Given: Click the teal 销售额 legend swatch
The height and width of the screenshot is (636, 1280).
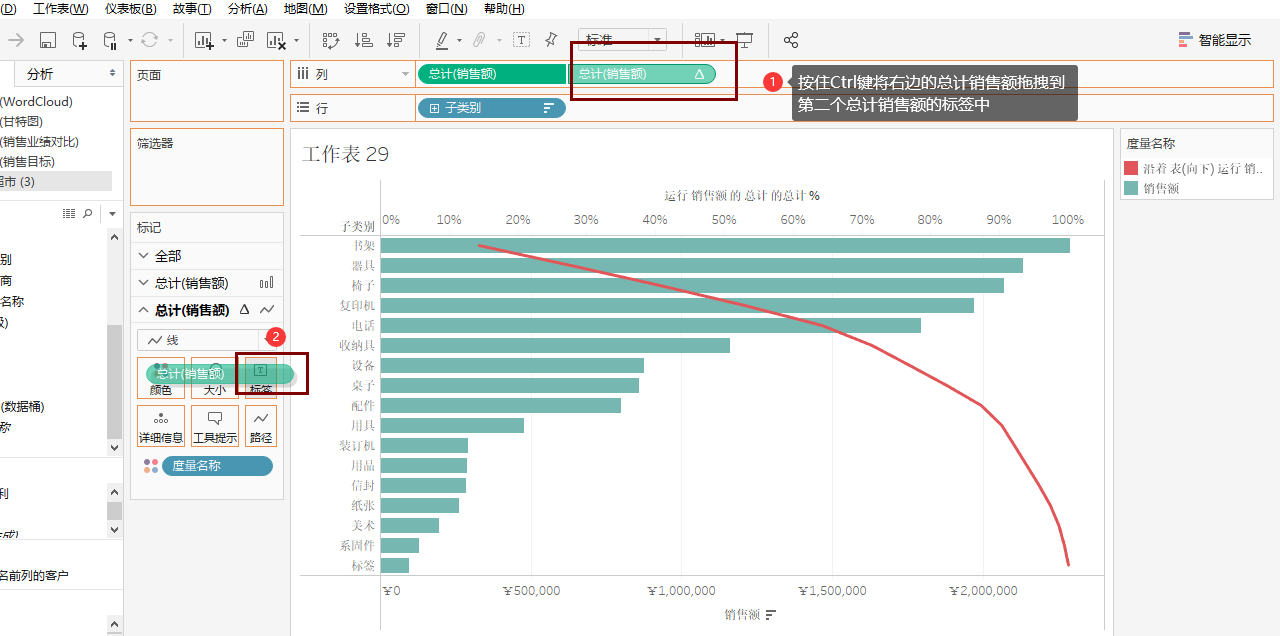Looking at the screenshot, I should (1131, 187).
